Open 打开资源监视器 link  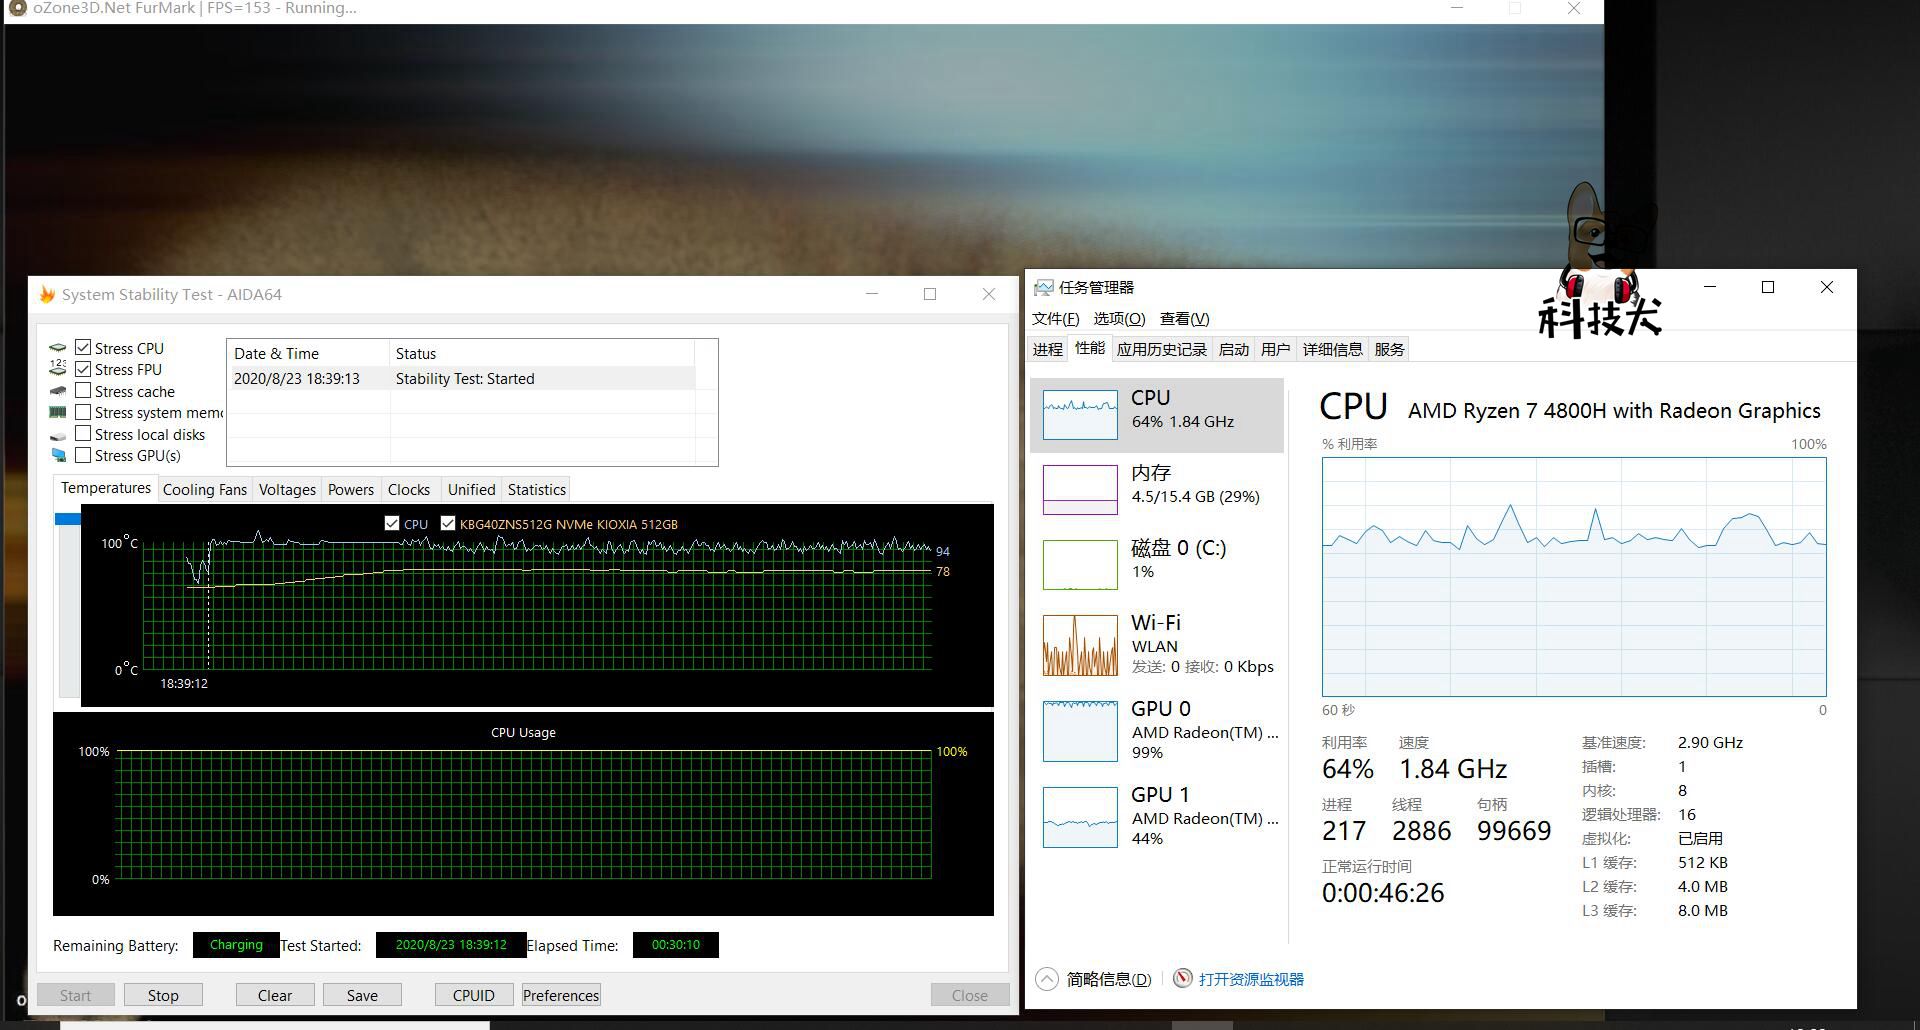[x=1251, y=980]
